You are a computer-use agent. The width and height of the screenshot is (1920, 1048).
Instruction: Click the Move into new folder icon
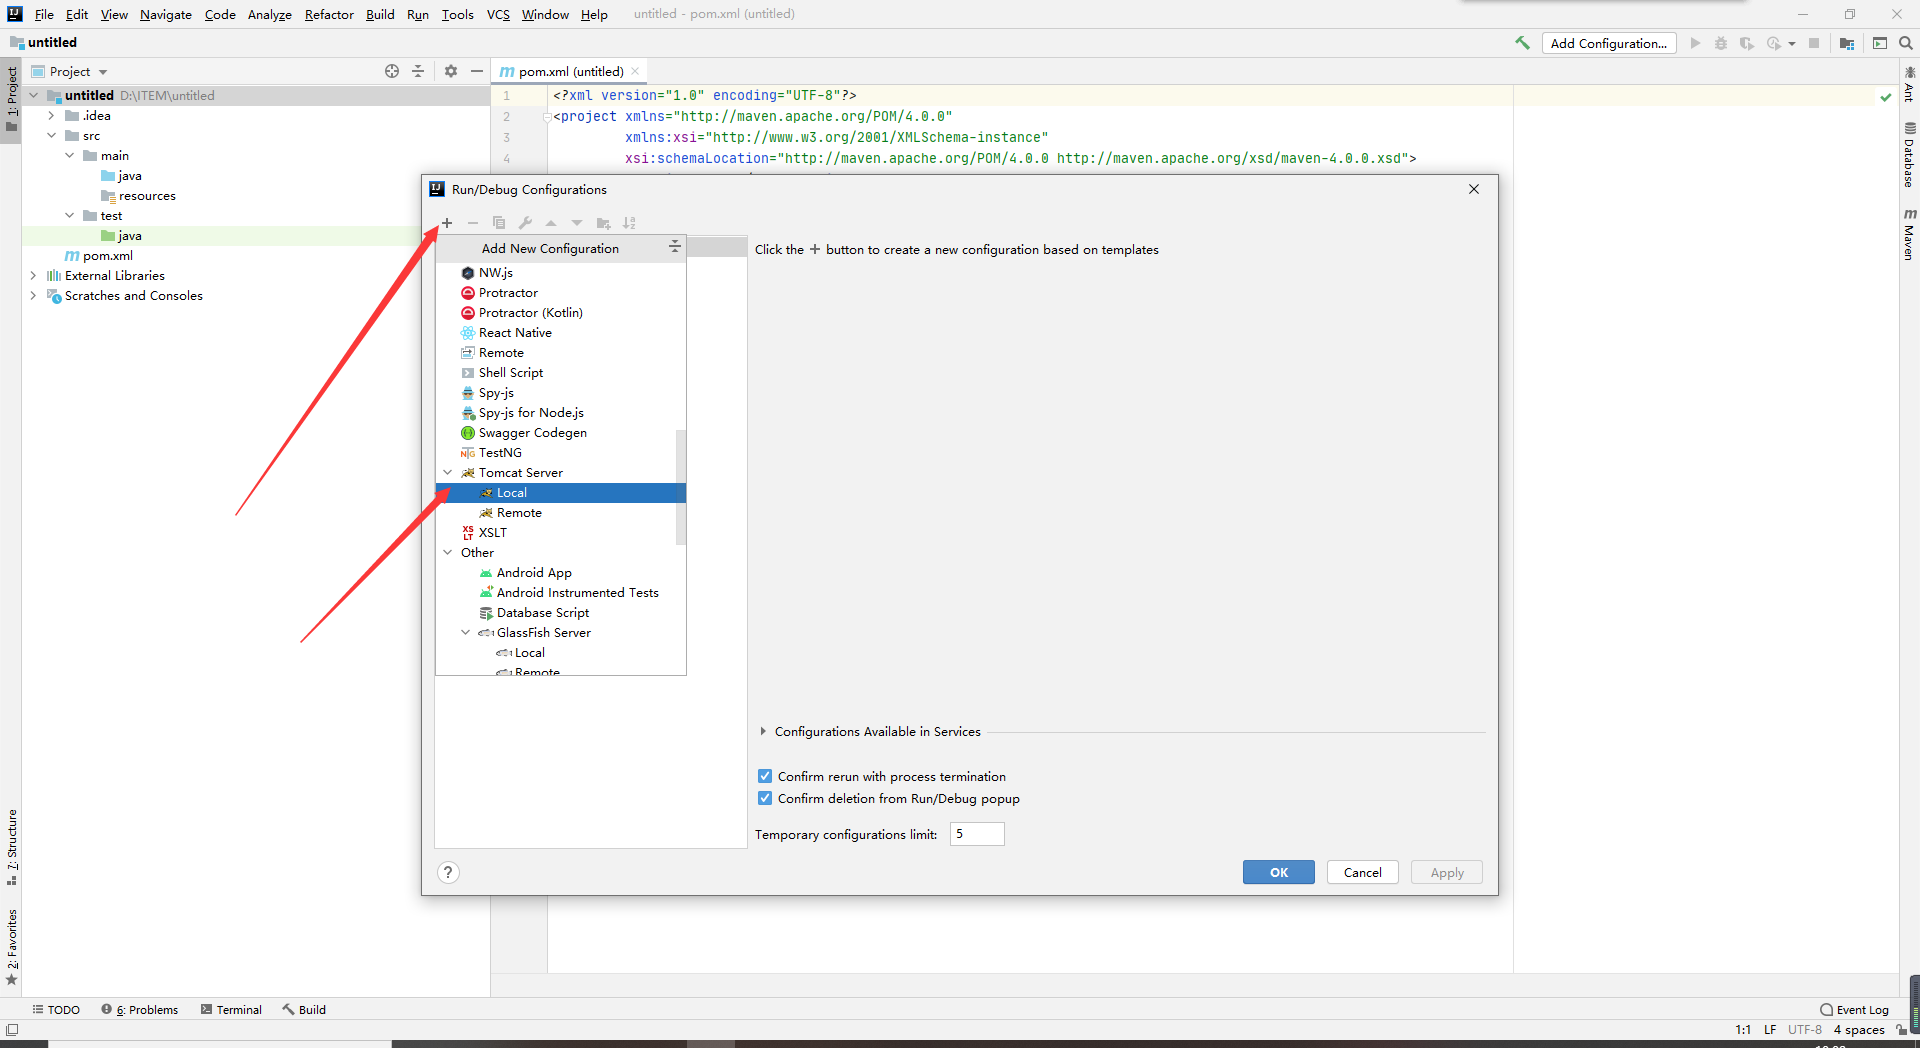click(603, 223)
